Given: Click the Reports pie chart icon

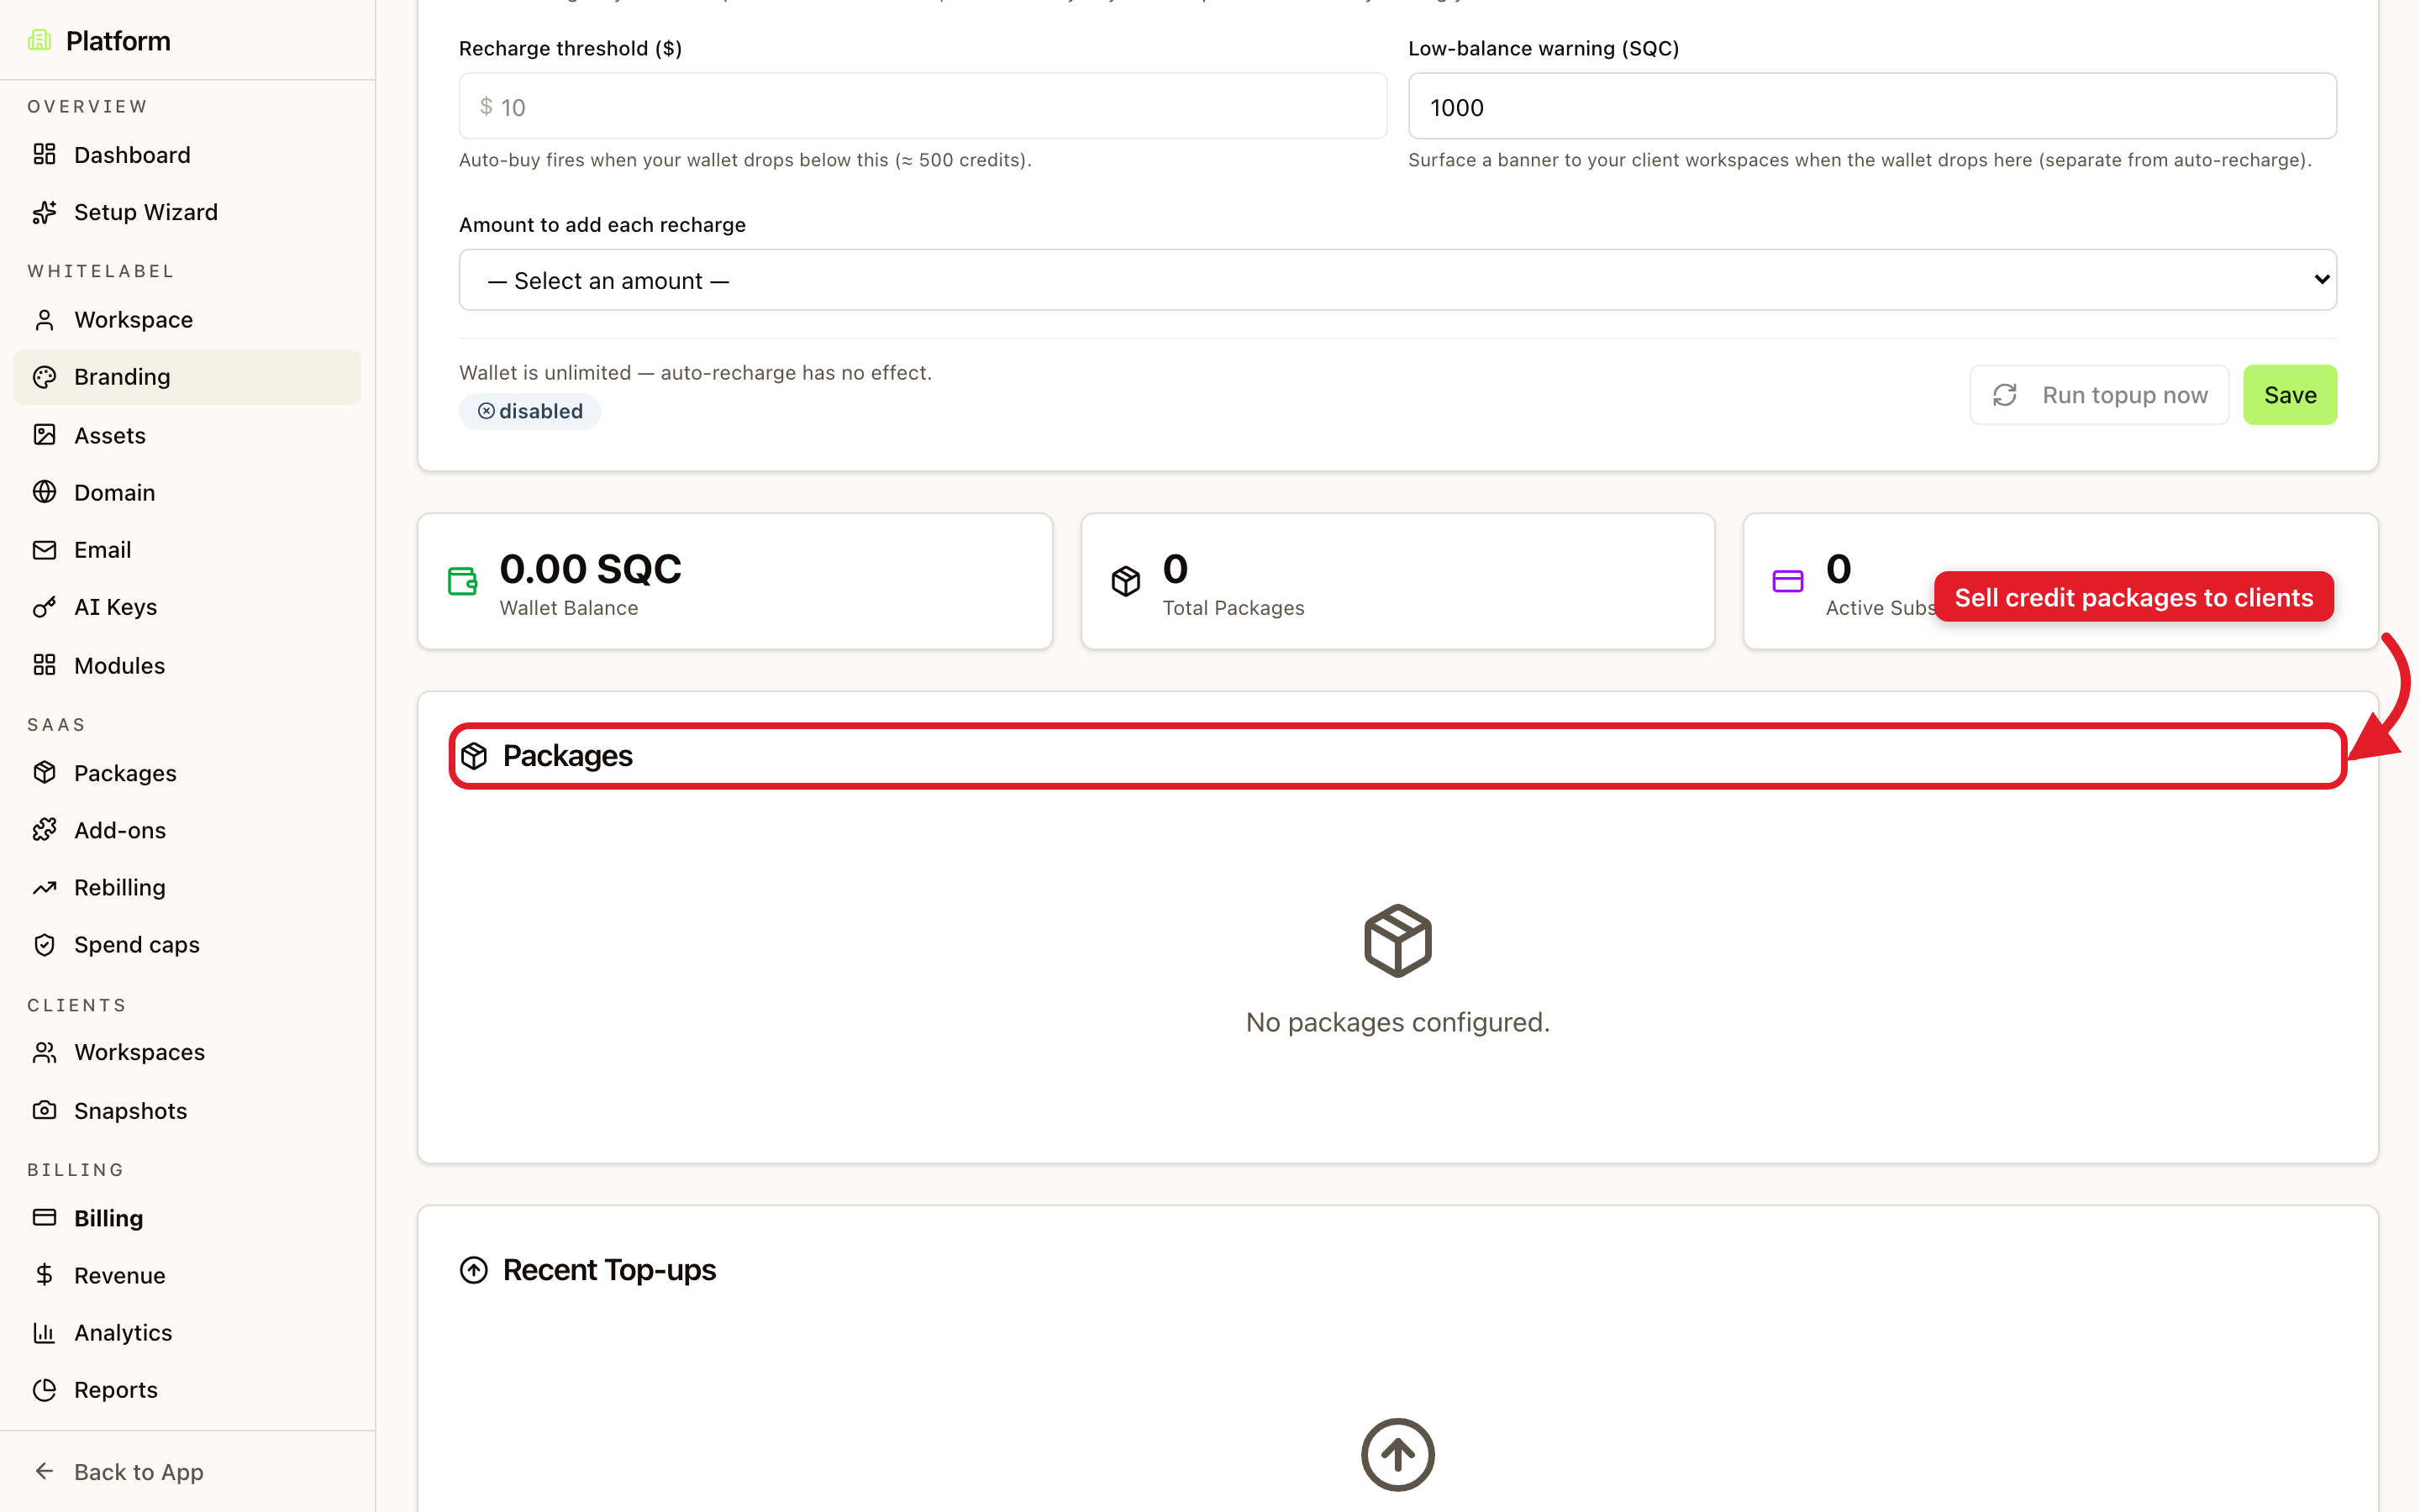Looking at the screenshot, I should pos(44,1390).
